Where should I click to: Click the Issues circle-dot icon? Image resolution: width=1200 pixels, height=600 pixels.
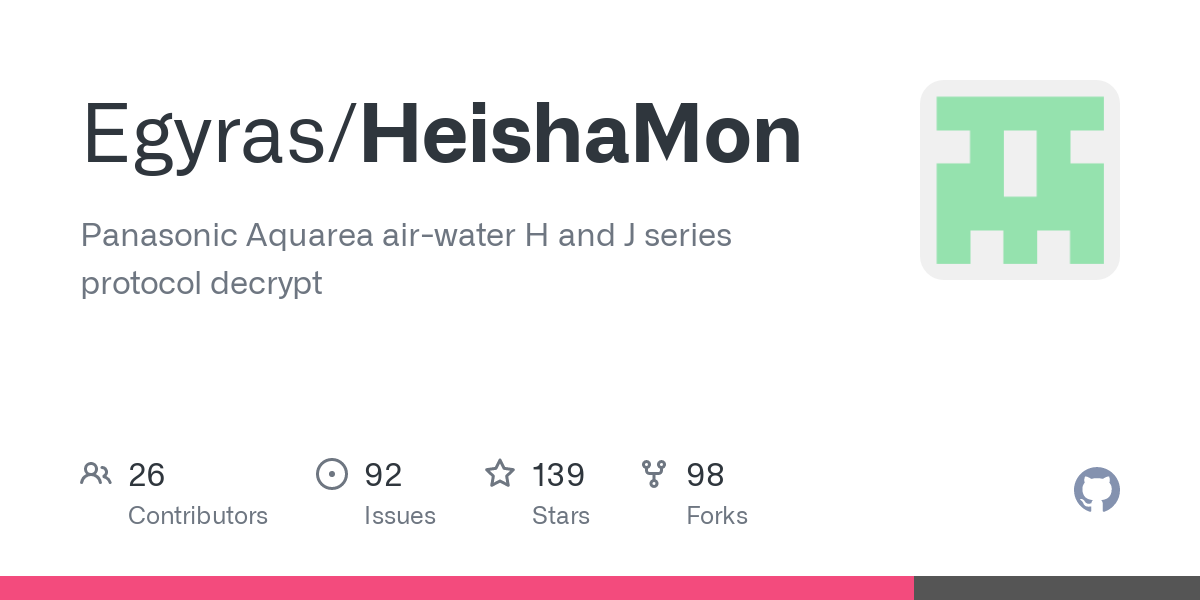pos(331,474)
